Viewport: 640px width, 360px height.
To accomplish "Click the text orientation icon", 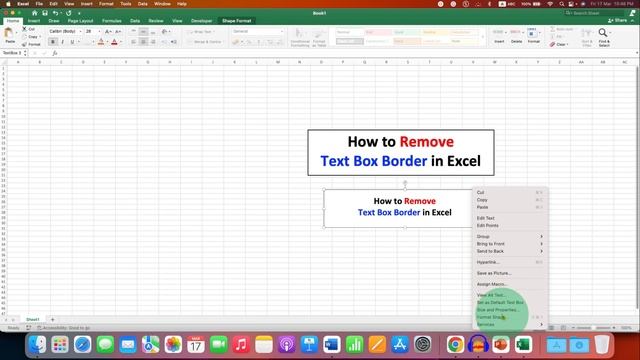I will click(164, 31).
